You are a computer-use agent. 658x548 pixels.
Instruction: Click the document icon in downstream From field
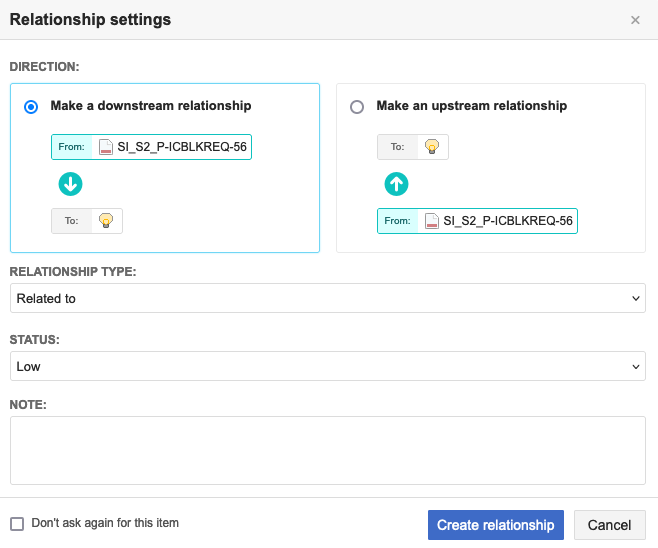click(106, 147)
